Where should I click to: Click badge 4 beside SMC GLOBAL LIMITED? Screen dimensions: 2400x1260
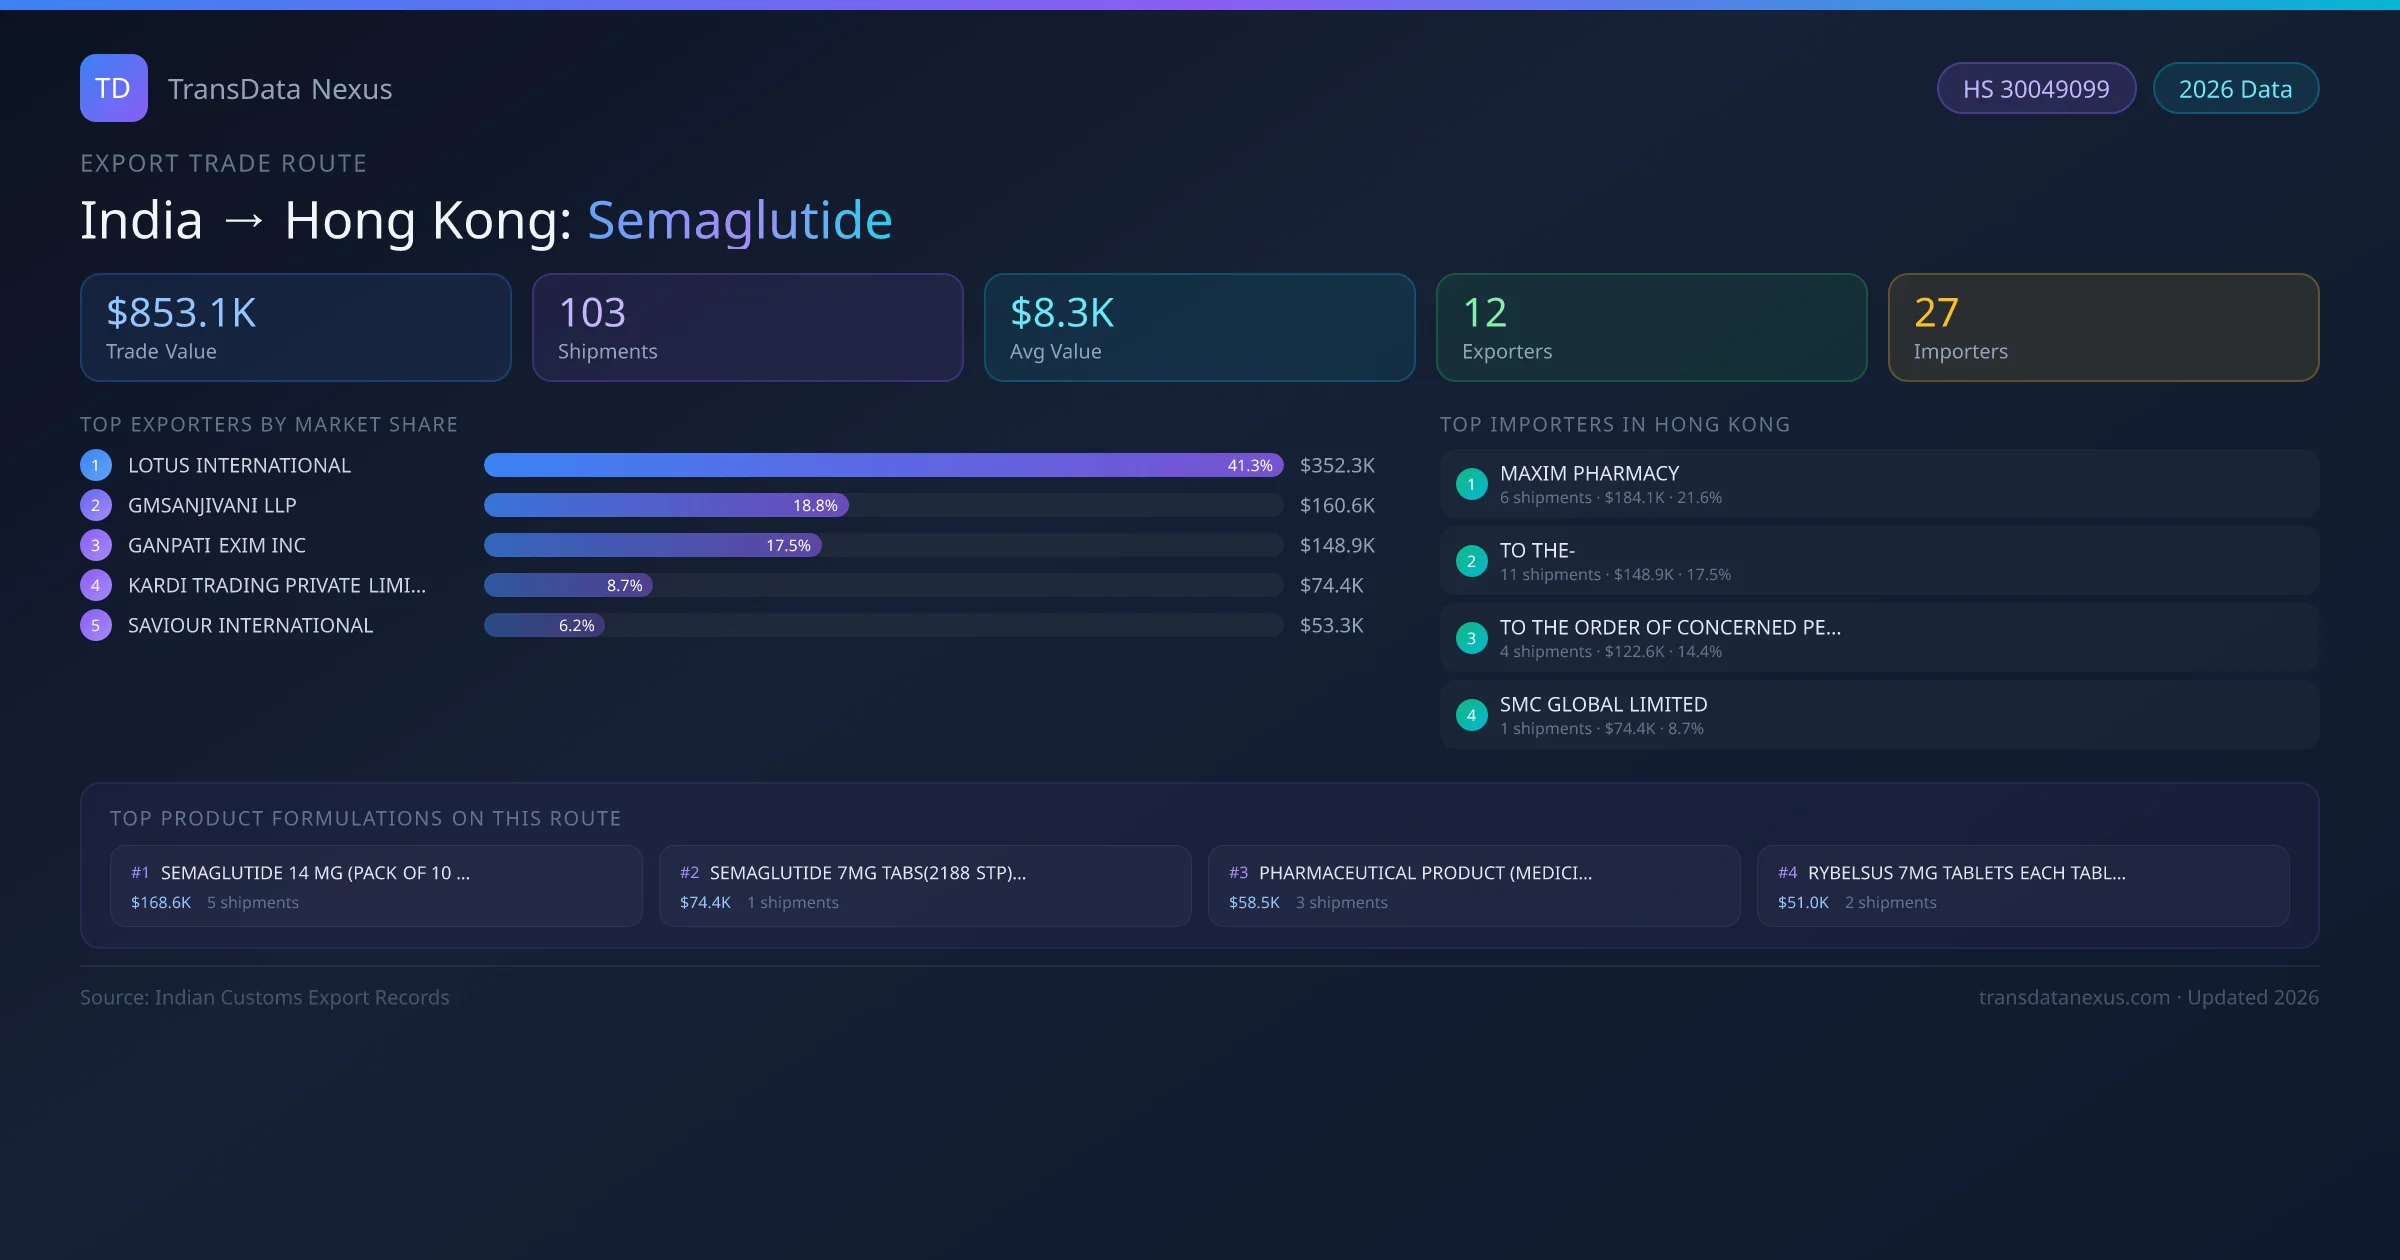(1471, 714)
